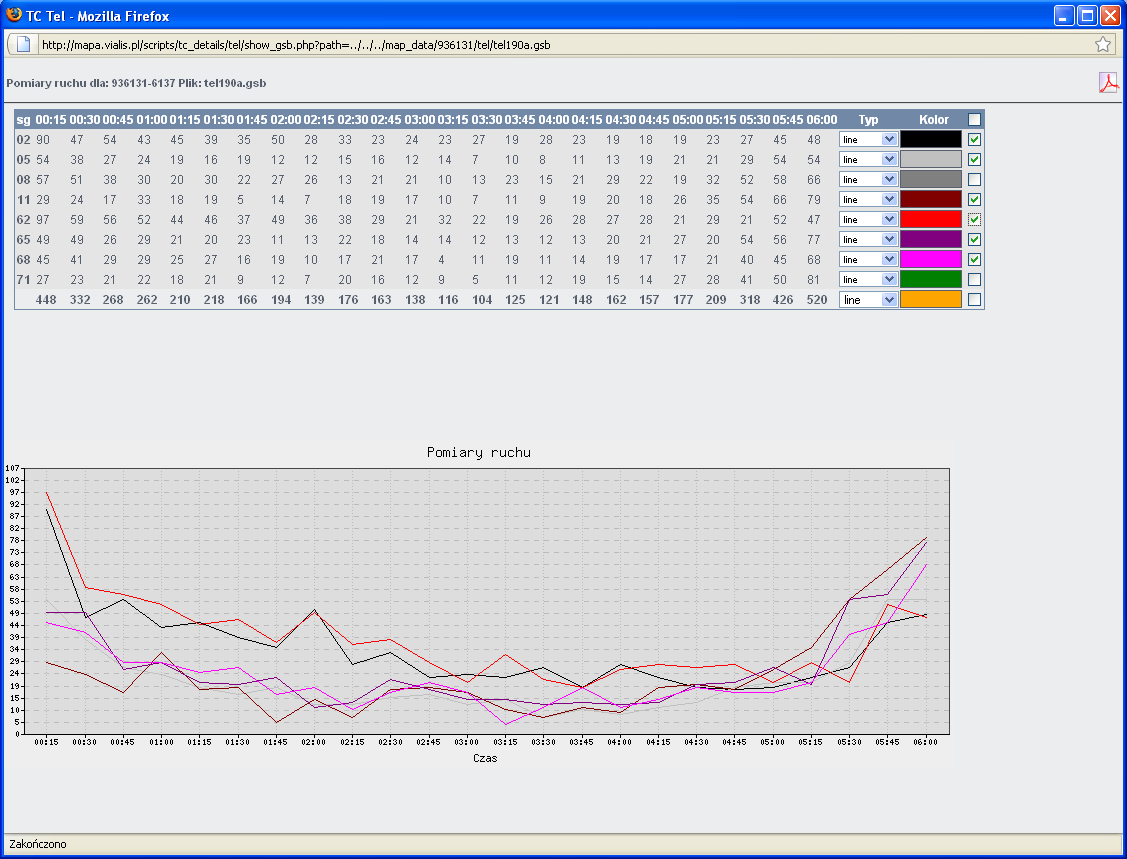Pick the light gray swatch for row 05
The width and height of the screenshot is (1127, 859).
point(931,160)
